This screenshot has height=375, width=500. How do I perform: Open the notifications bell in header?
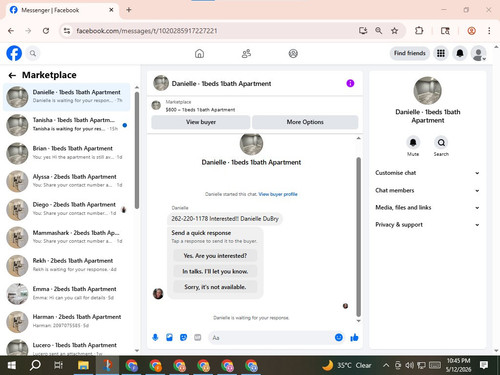coord(460,53)
